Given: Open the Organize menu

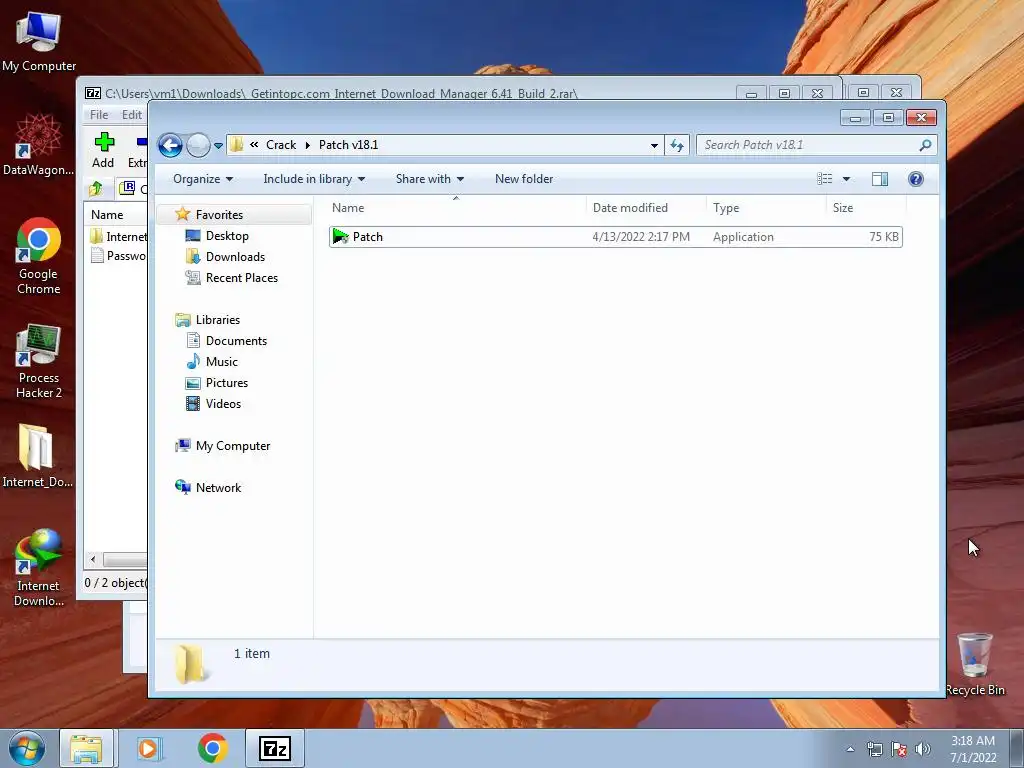Looking at the screenshot, I should [x=202, y=179].
